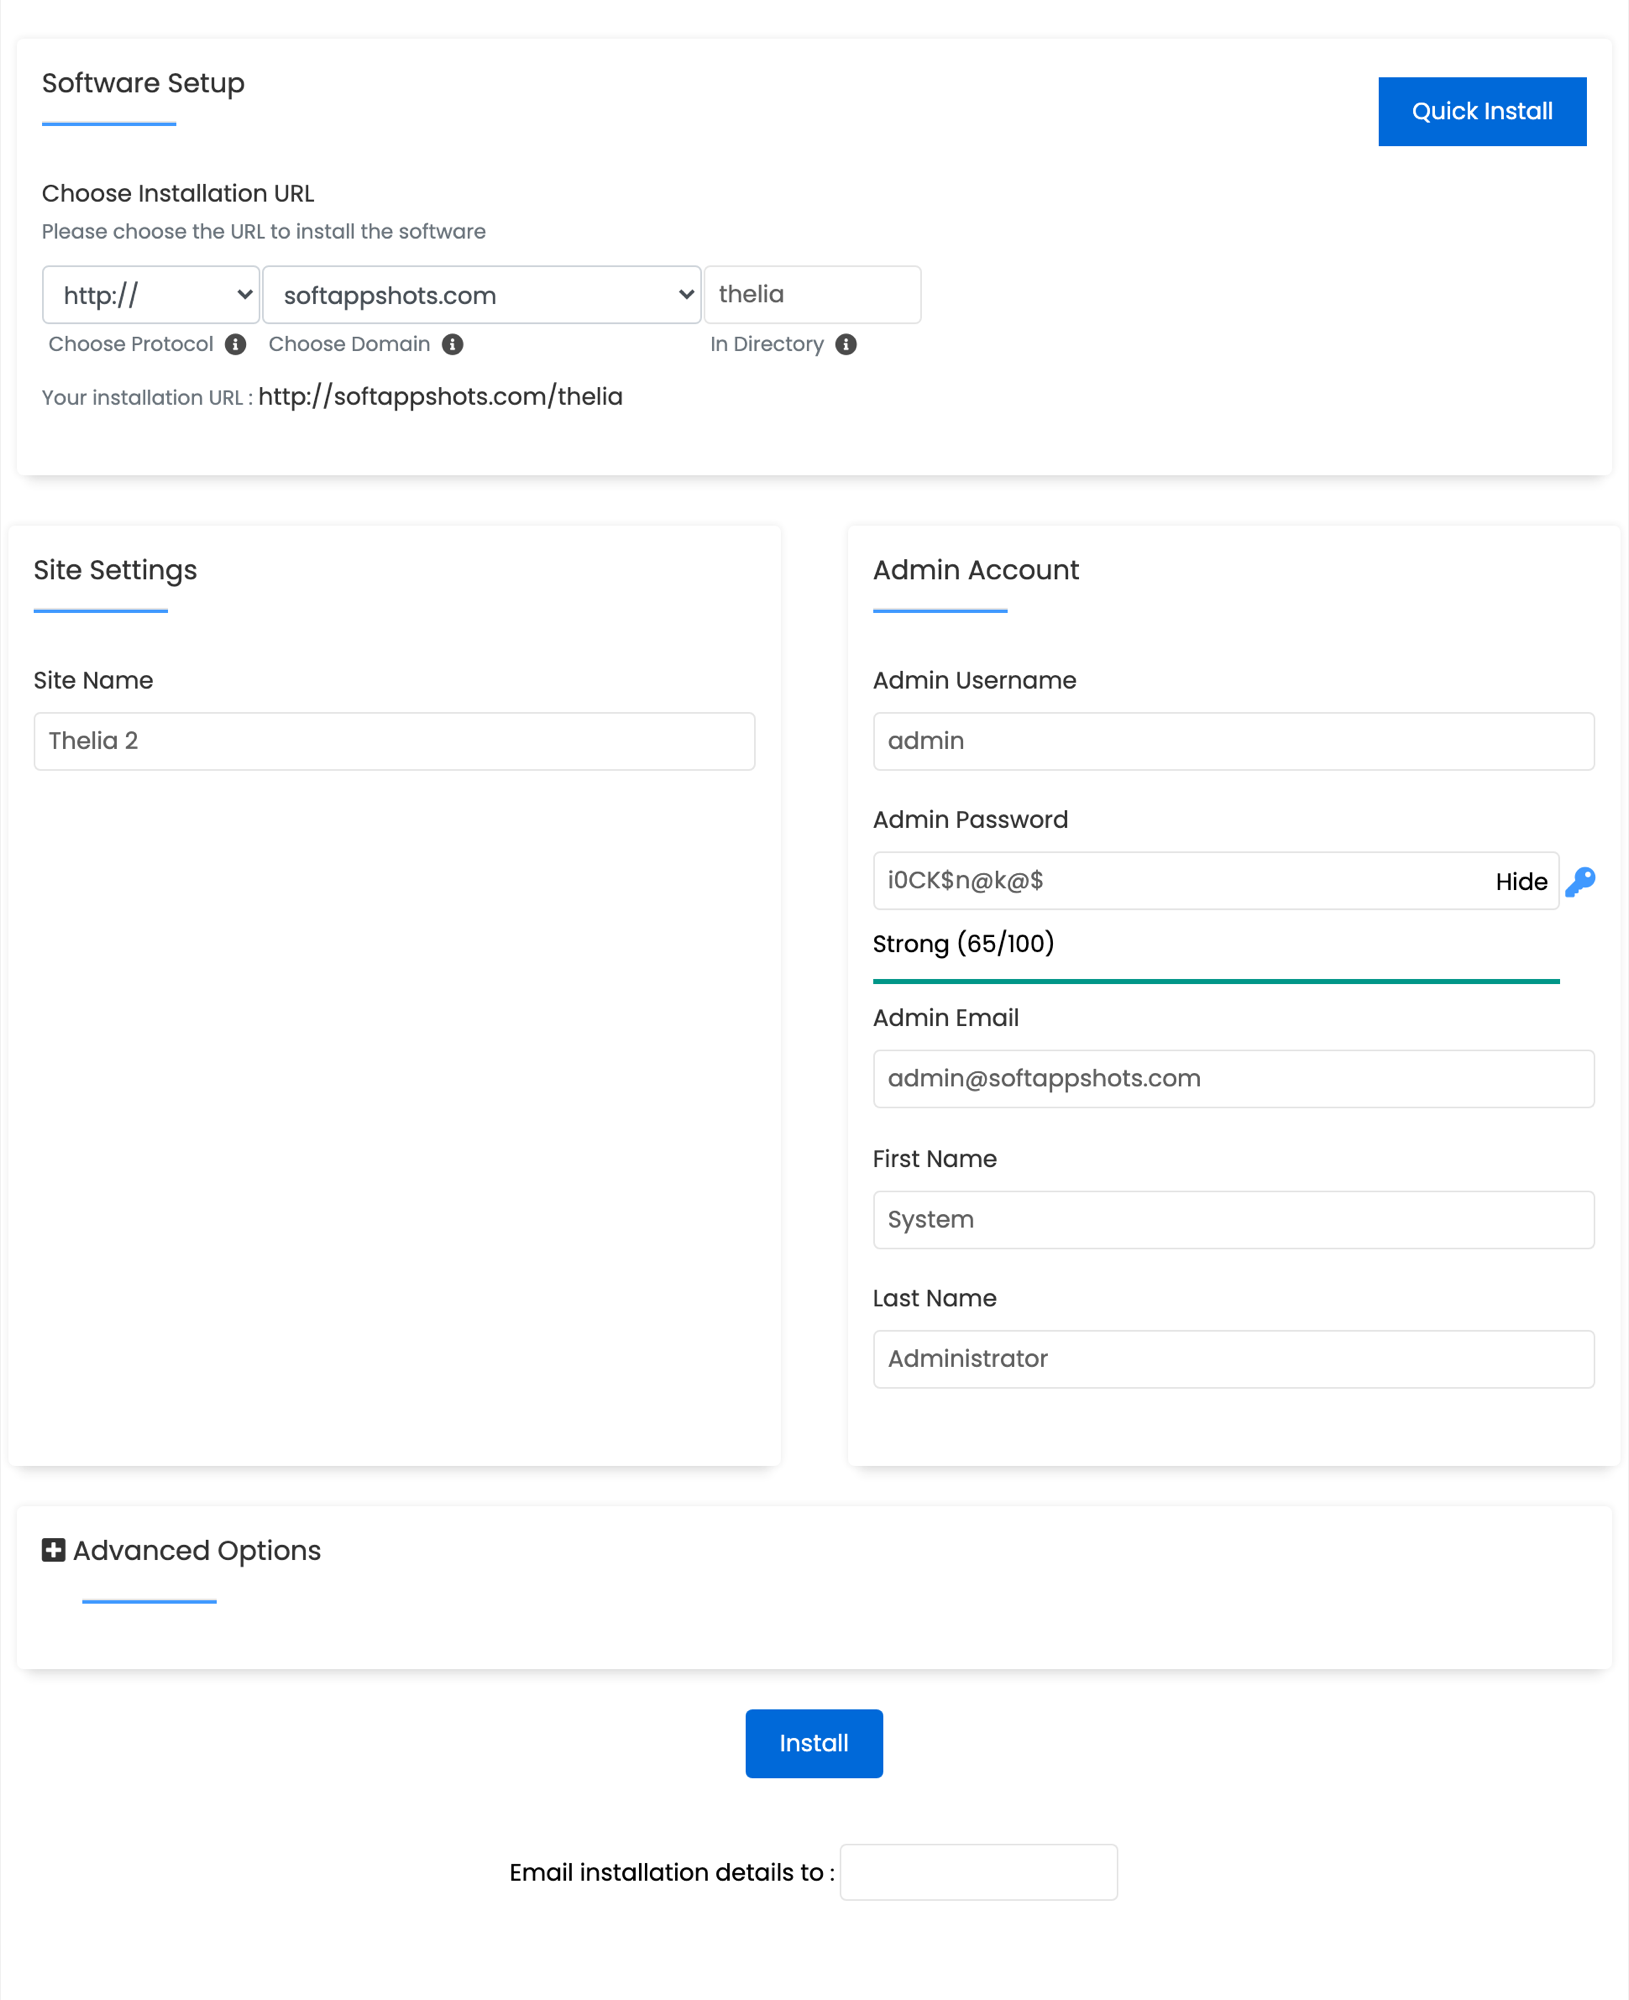The image size is (1629, 2000).
Task: Open the softappshots.com domain dropdown
Action: pos(481,294)
